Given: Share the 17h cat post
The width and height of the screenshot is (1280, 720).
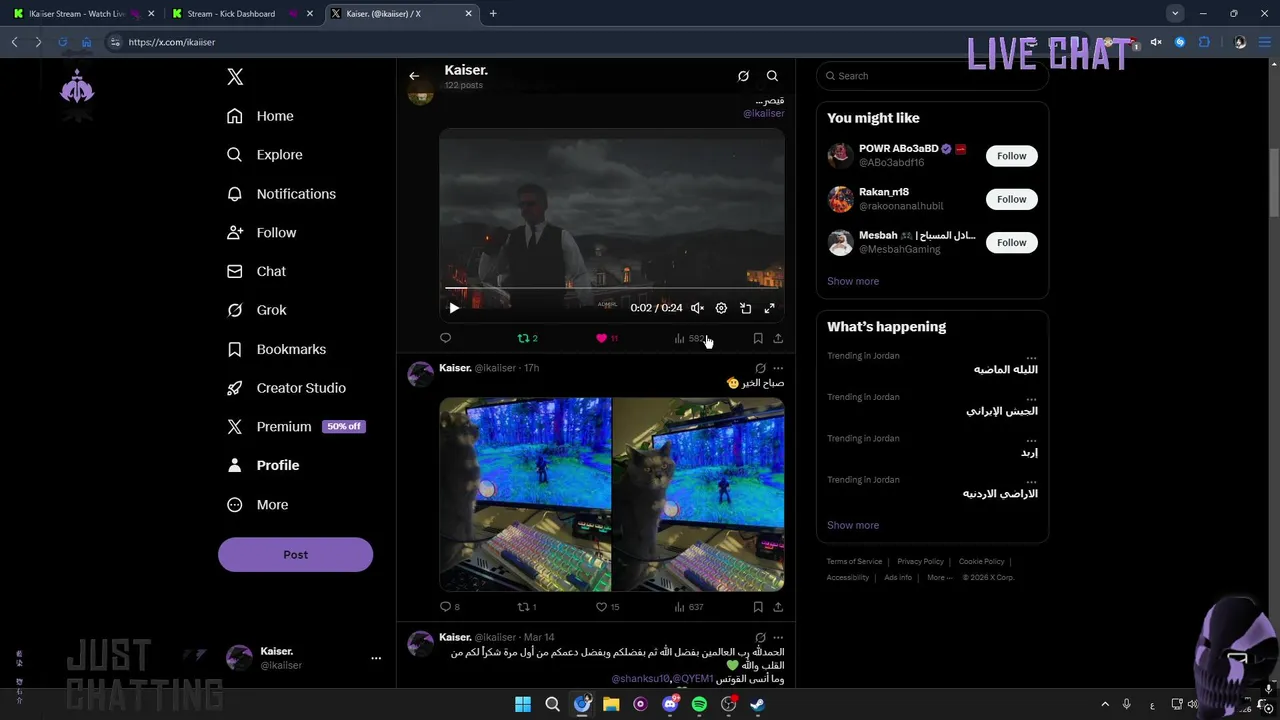Looking at the screenshot, I should [778, 607].
